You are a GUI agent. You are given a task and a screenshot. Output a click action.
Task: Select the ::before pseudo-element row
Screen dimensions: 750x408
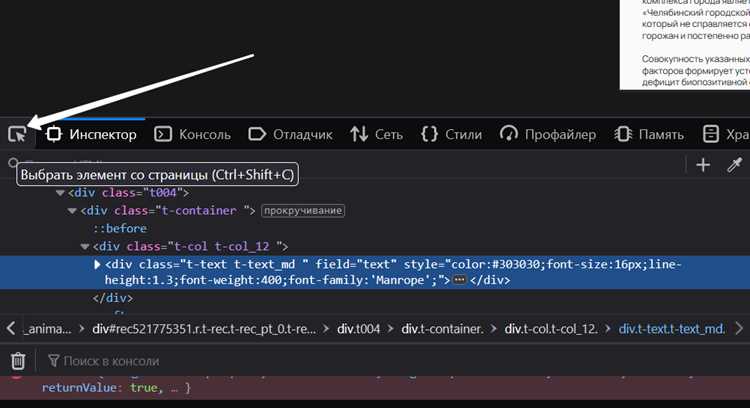(x=120, y=229)
